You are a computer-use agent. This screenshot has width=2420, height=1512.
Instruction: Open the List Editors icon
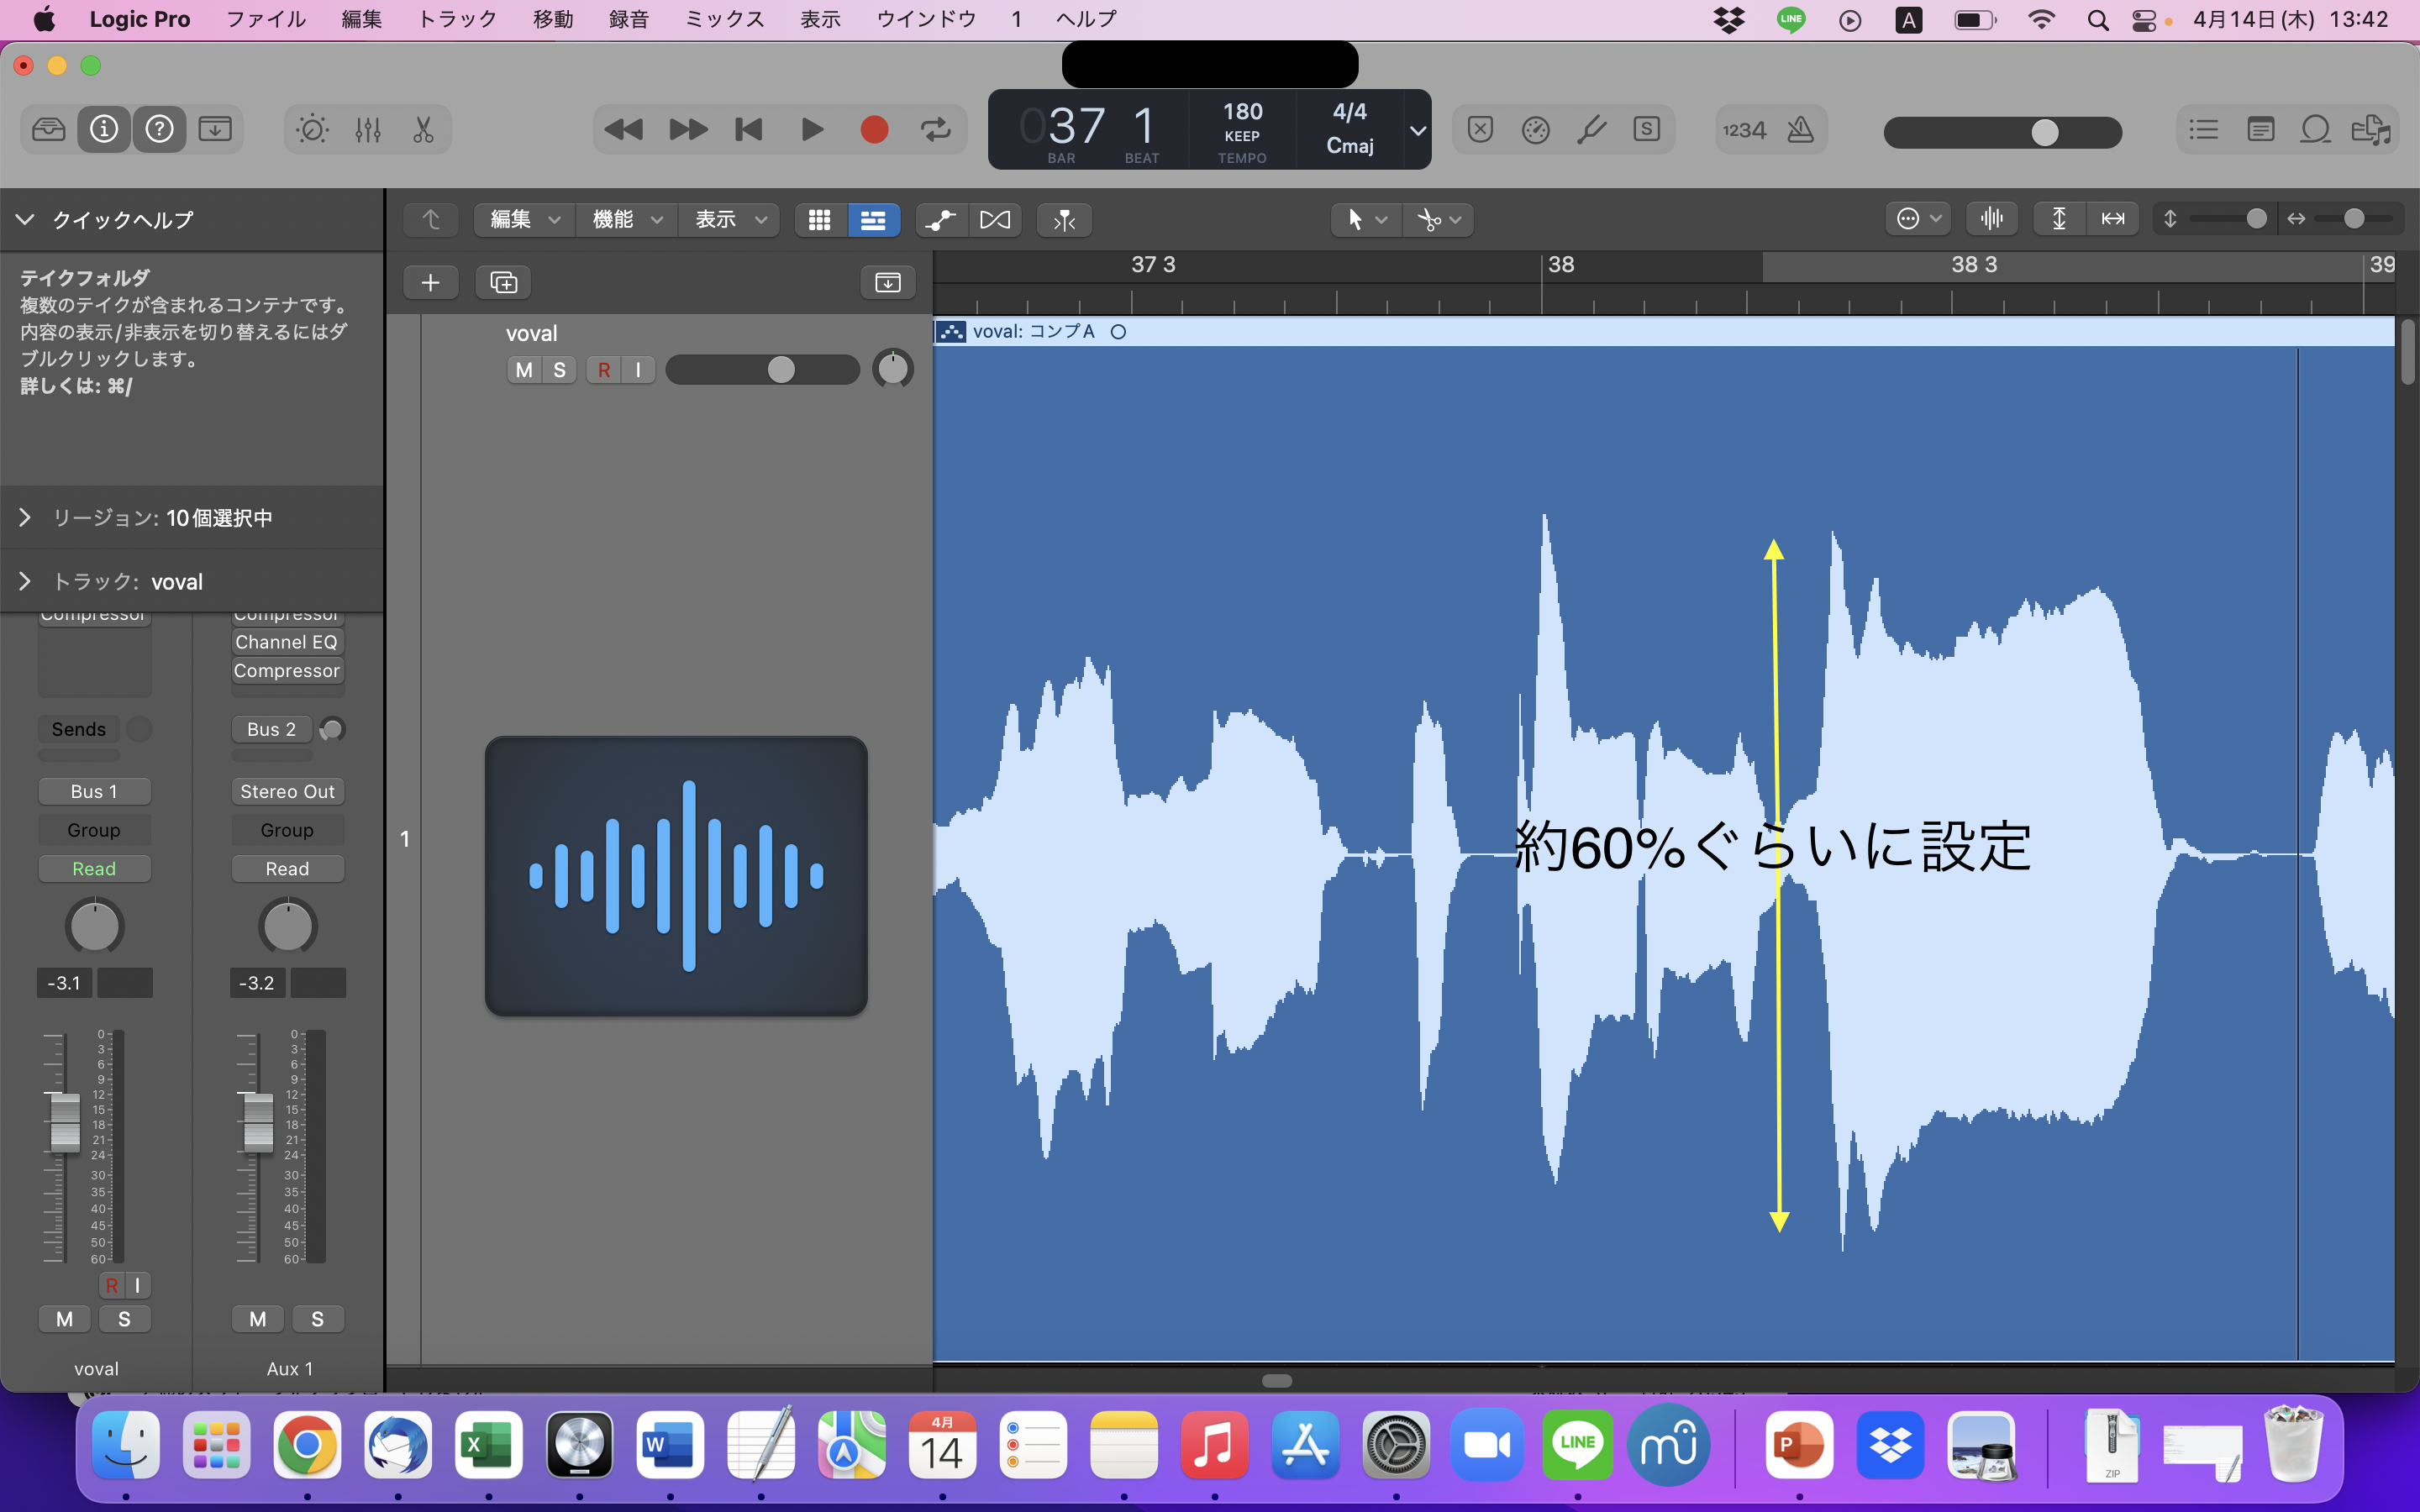(x=2203, y=130)
